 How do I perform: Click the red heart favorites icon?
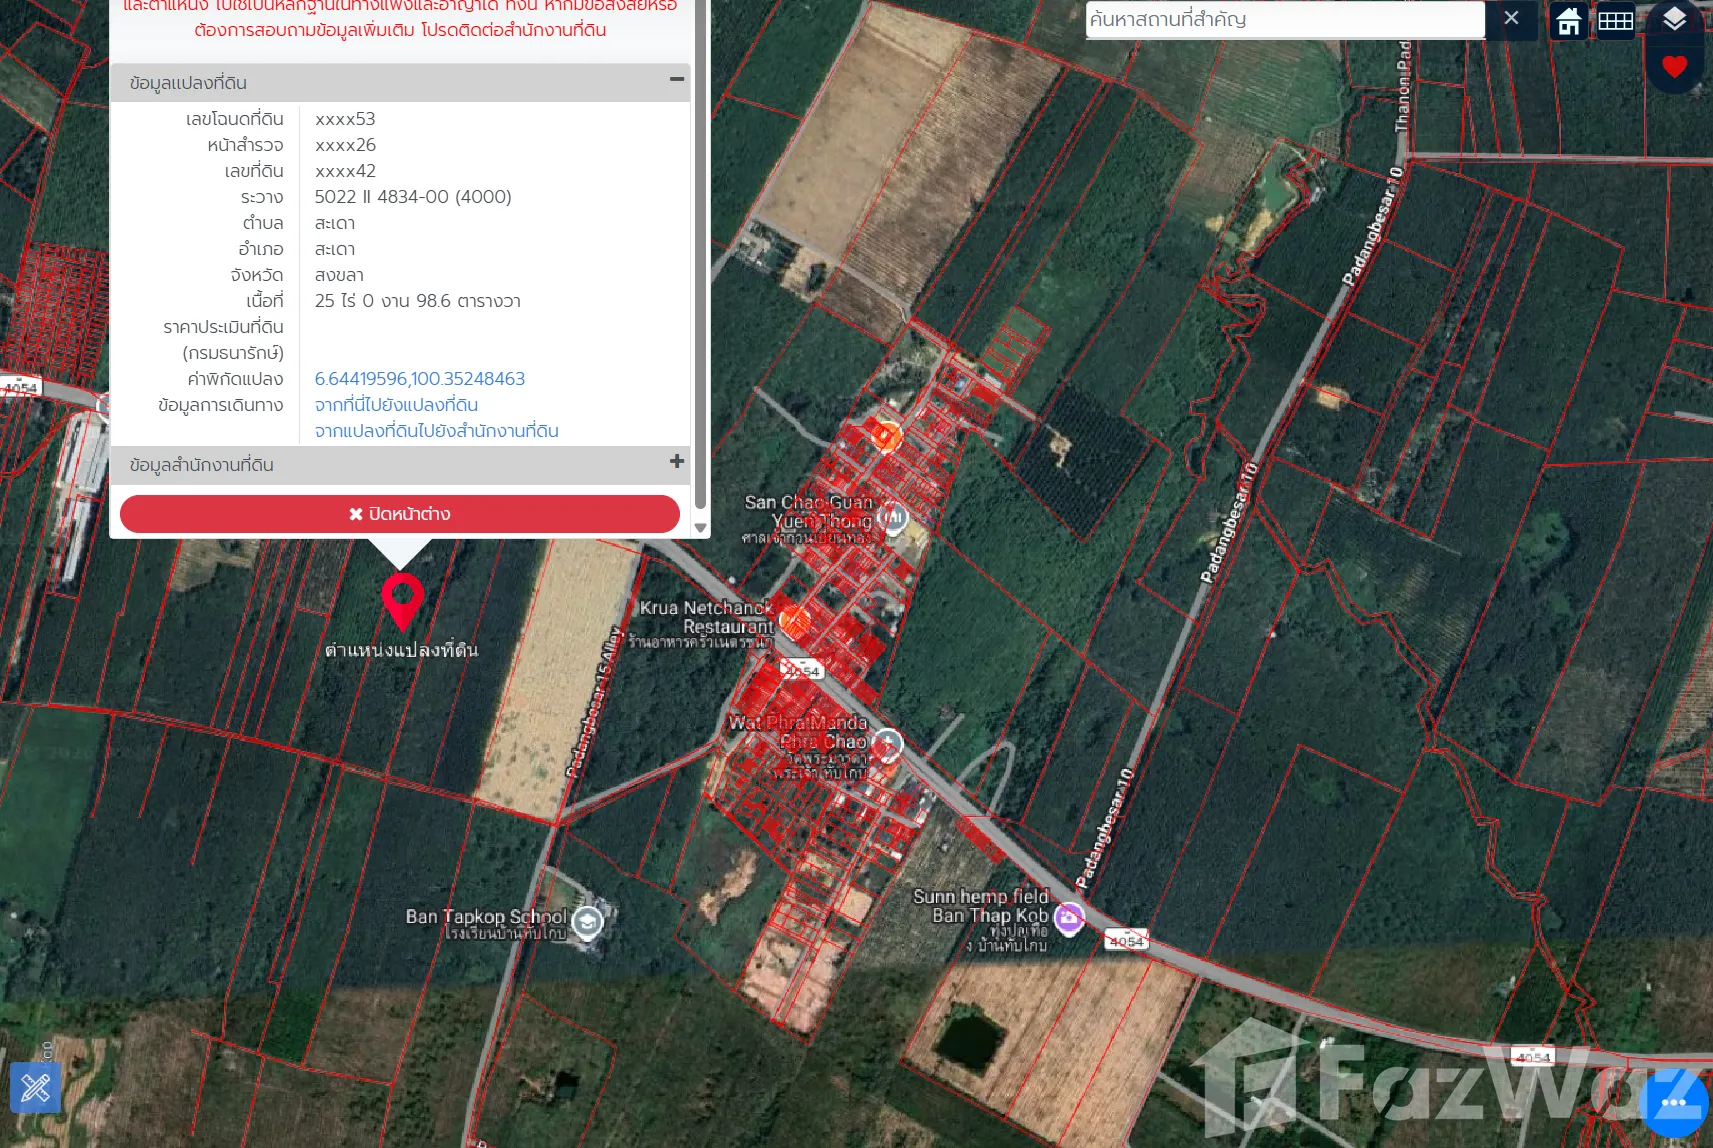pyautogui.click(x=1674, y=67)
